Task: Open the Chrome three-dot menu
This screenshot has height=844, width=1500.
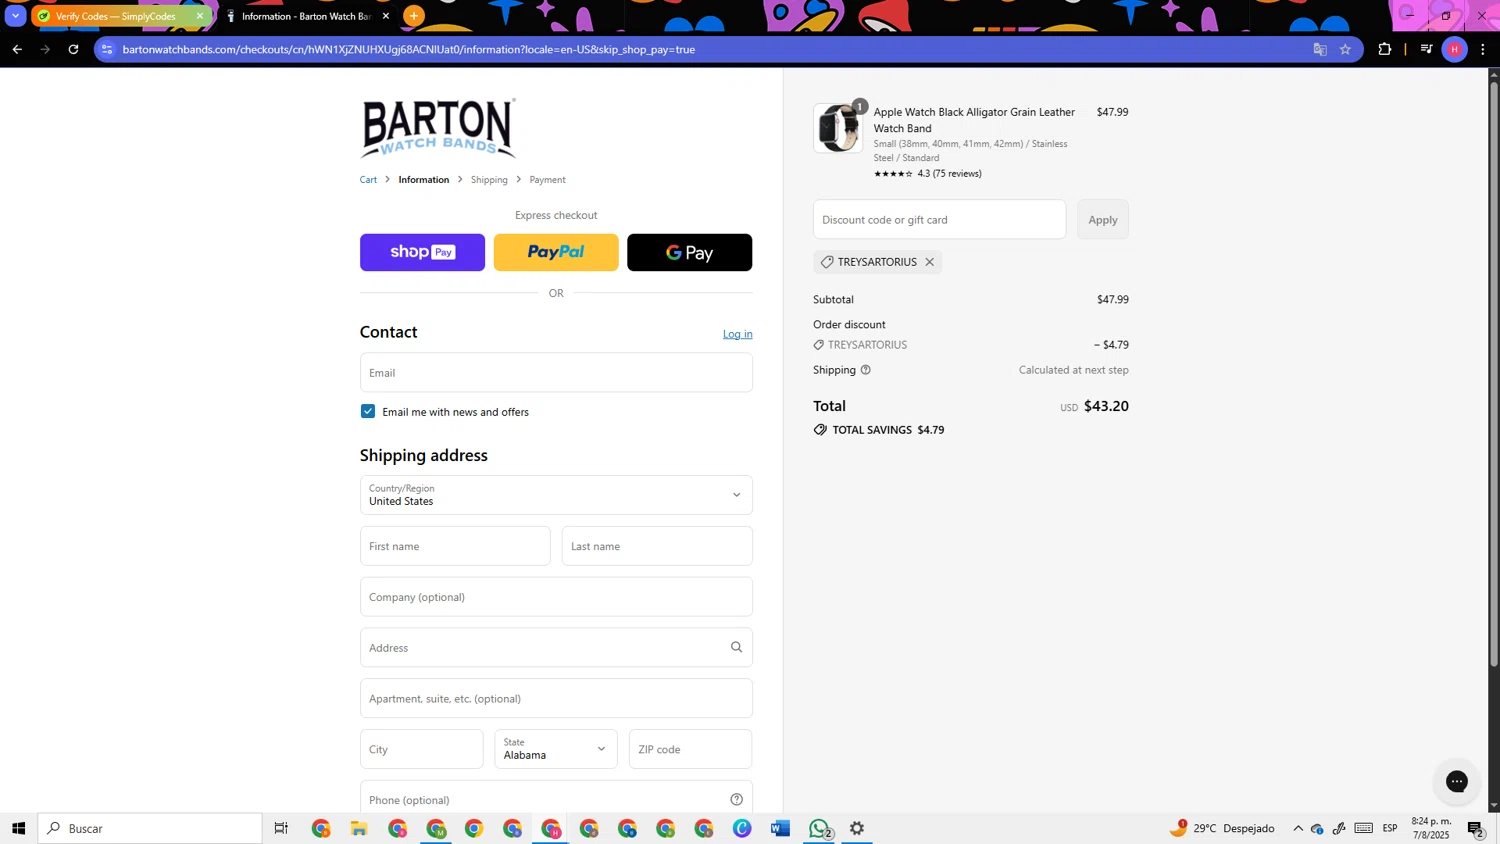Action: click(1483, 49)
